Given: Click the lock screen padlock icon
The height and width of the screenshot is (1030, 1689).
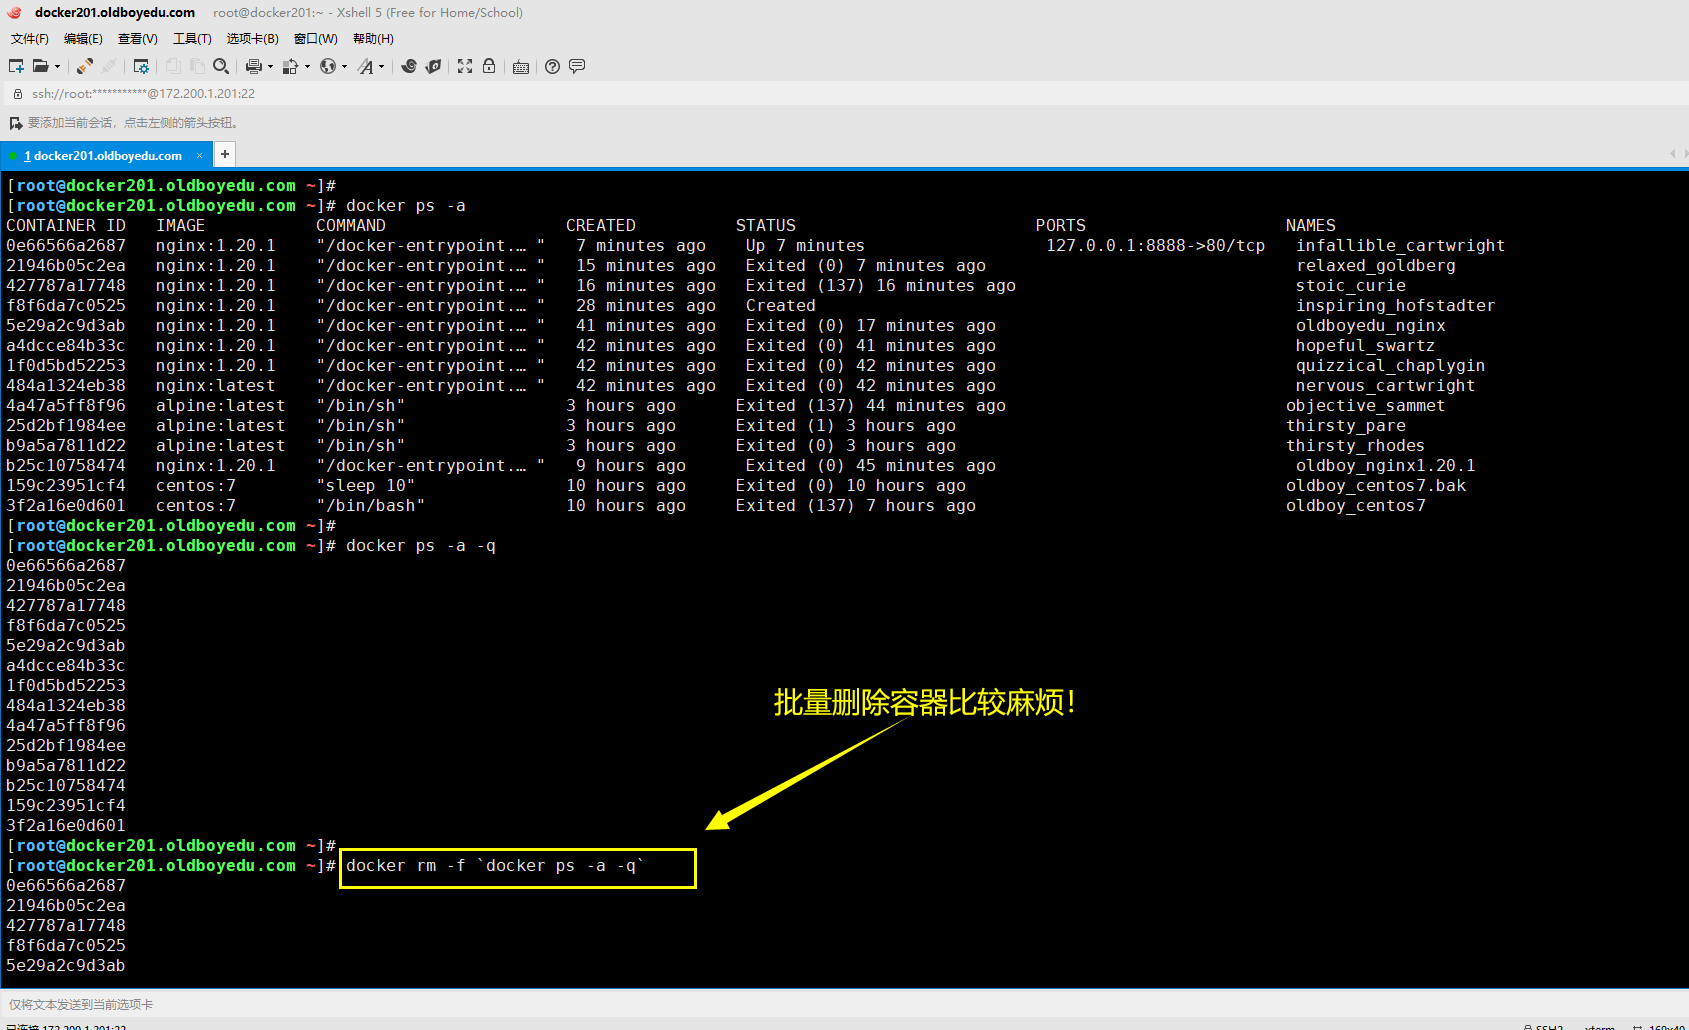Looking at the screenshot, I should coord(489,66).
